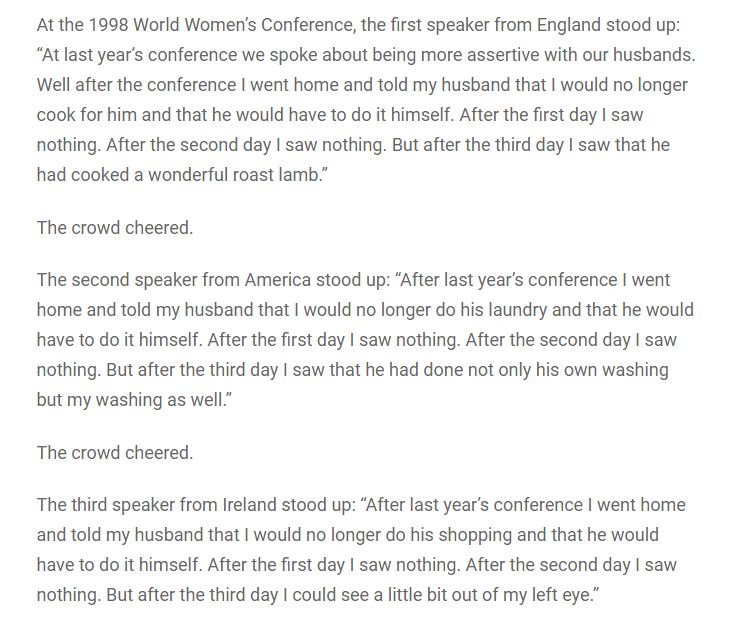This screenshot has height=625, width=742.
Task: Click the word "Ireland" in third speaker paragraph
Action: (250, 504)
